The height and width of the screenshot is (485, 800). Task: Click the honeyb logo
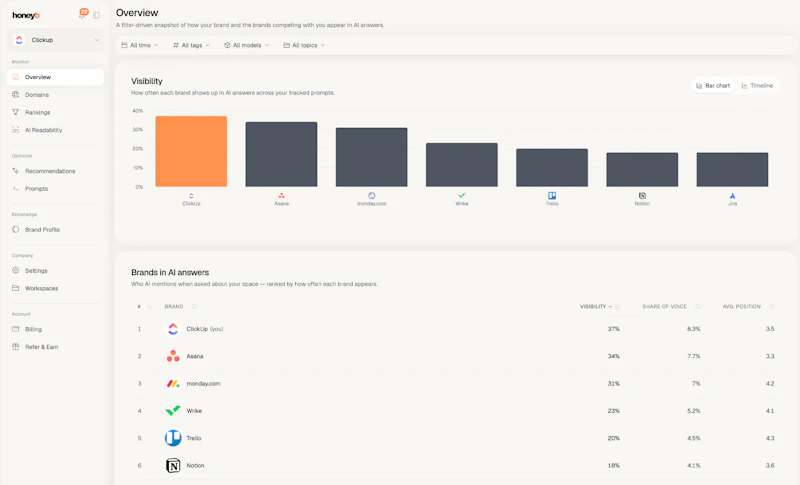(x=26, y=15)
